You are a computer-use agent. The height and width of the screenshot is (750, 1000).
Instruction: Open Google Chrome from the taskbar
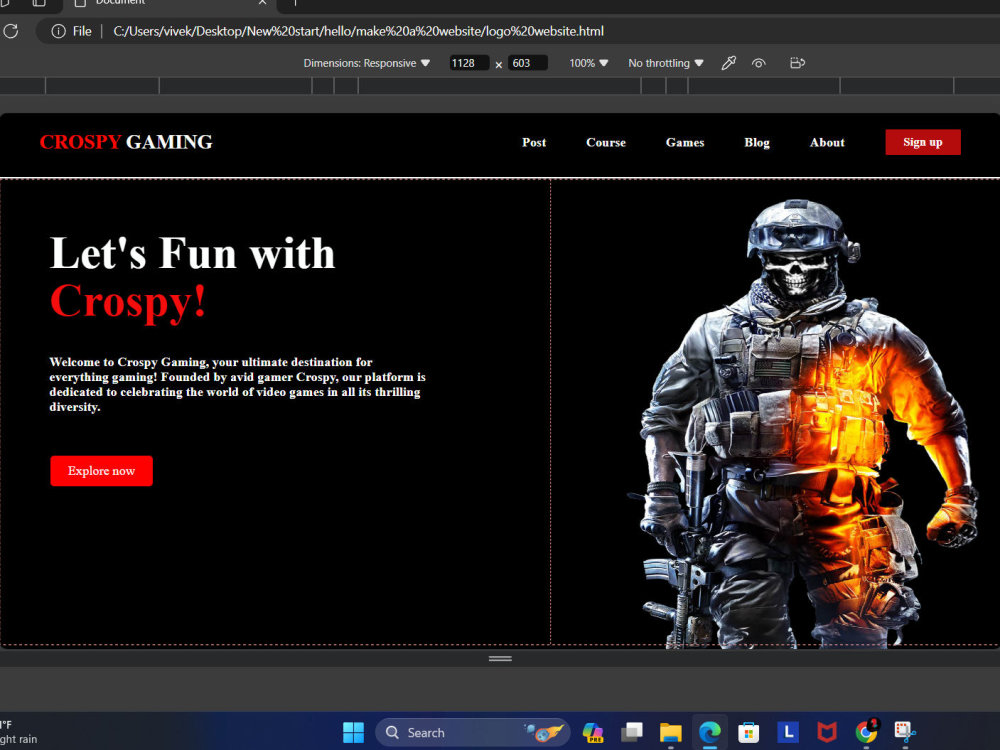point(866,732)
